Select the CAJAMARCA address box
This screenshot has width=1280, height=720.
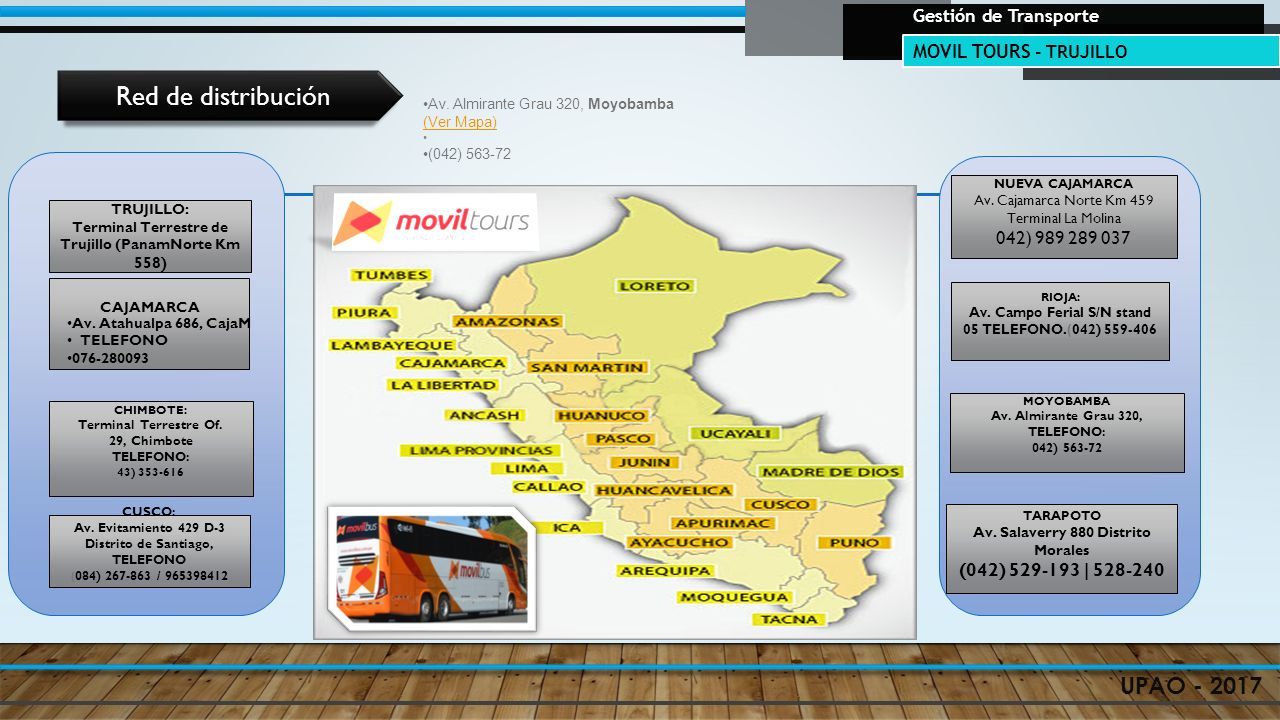tap(149, 324)
